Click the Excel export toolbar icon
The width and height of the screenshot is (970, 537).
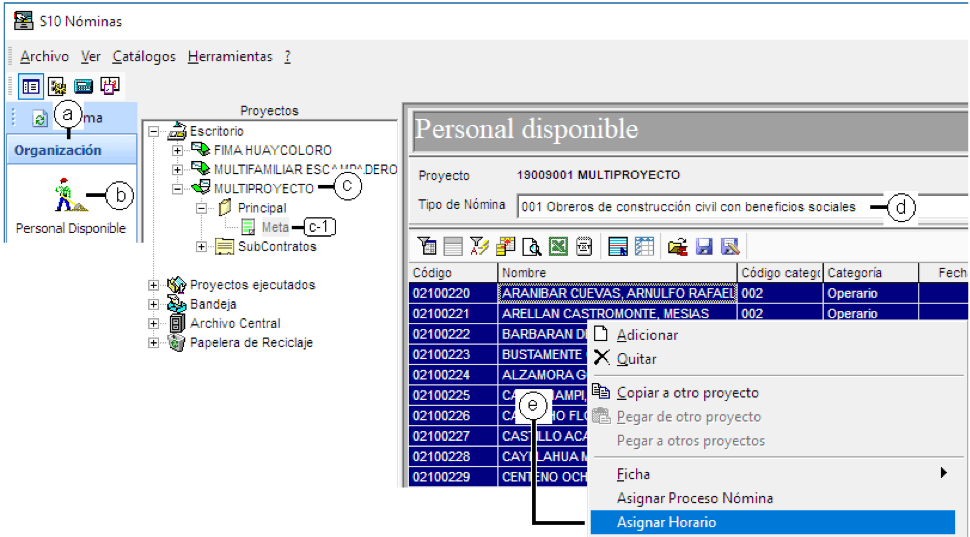pos(558,247)
